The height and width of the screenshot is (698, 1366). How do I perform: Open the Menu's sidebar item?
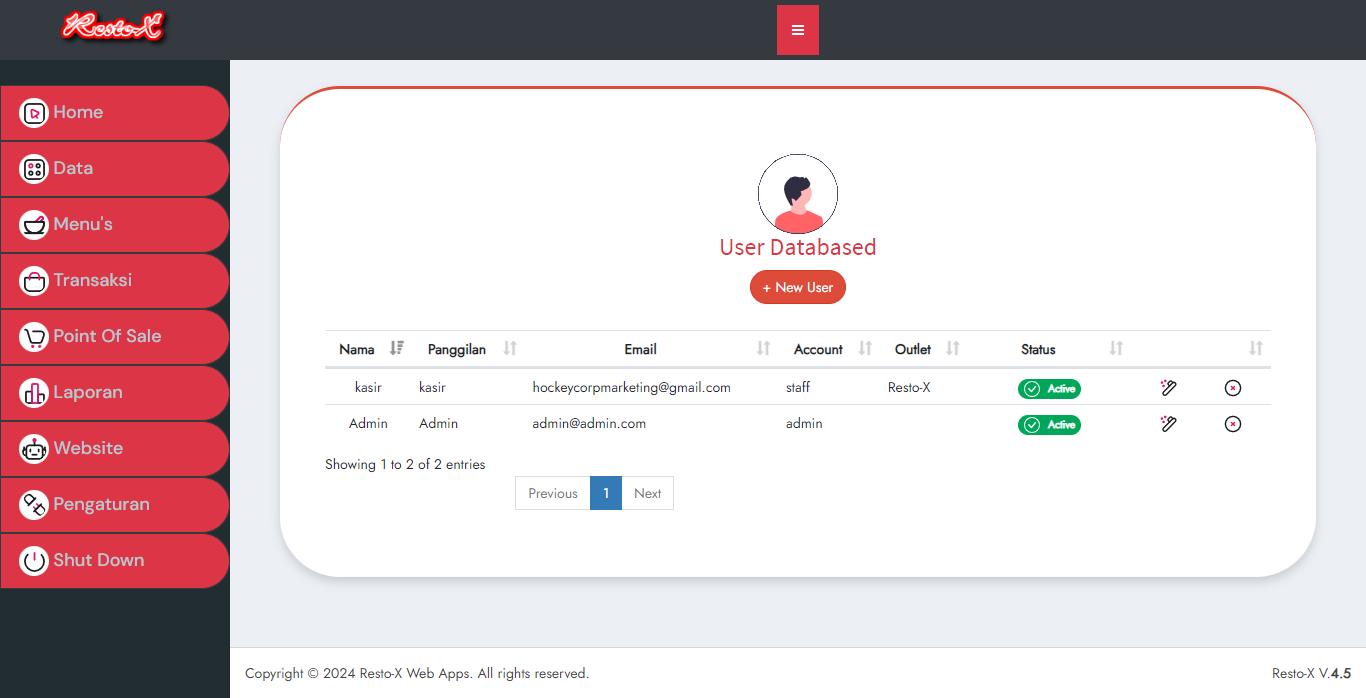point(114,225)
